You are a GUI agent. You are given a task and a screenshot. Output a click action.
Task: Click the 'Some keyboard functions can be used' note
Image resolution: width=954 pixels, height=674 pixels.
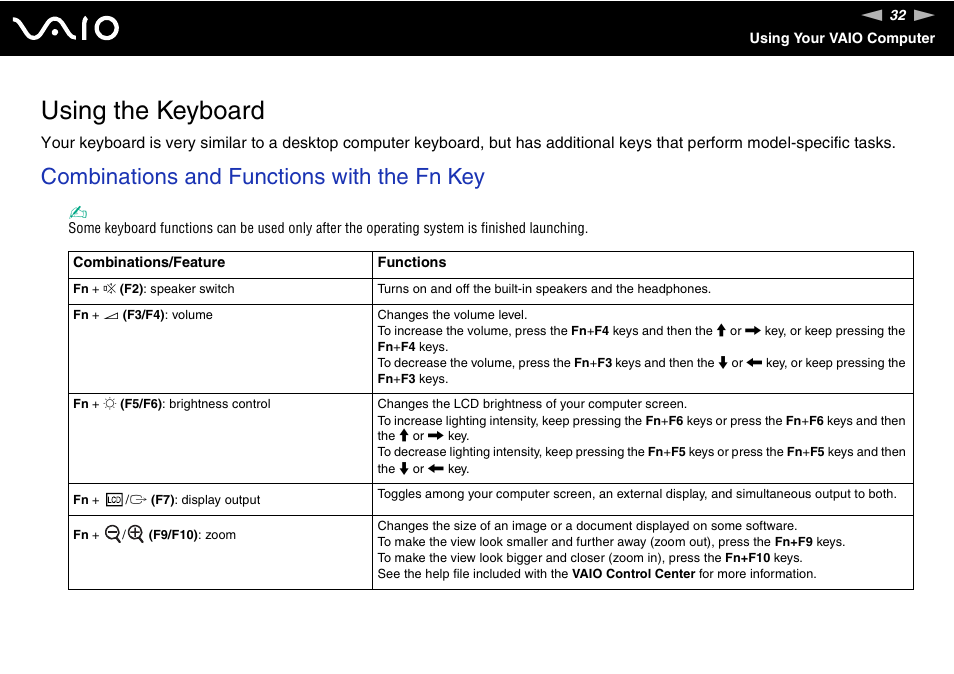[x=328, y=228]
